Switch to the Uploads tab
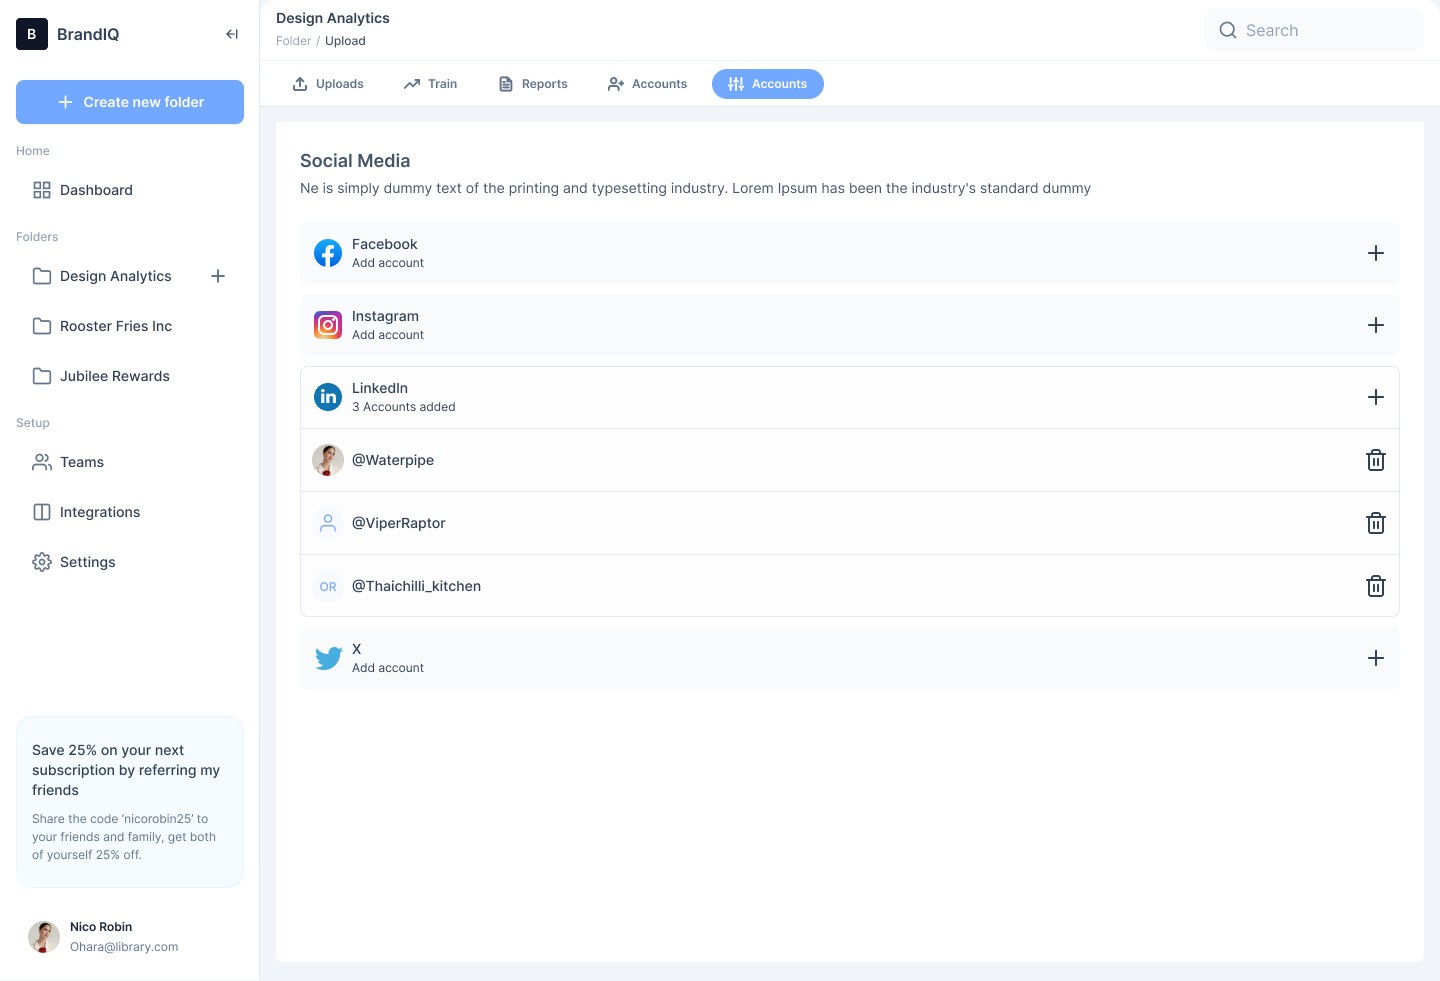This screenshot has height=981, width=1440. click(x=328, y=84)
